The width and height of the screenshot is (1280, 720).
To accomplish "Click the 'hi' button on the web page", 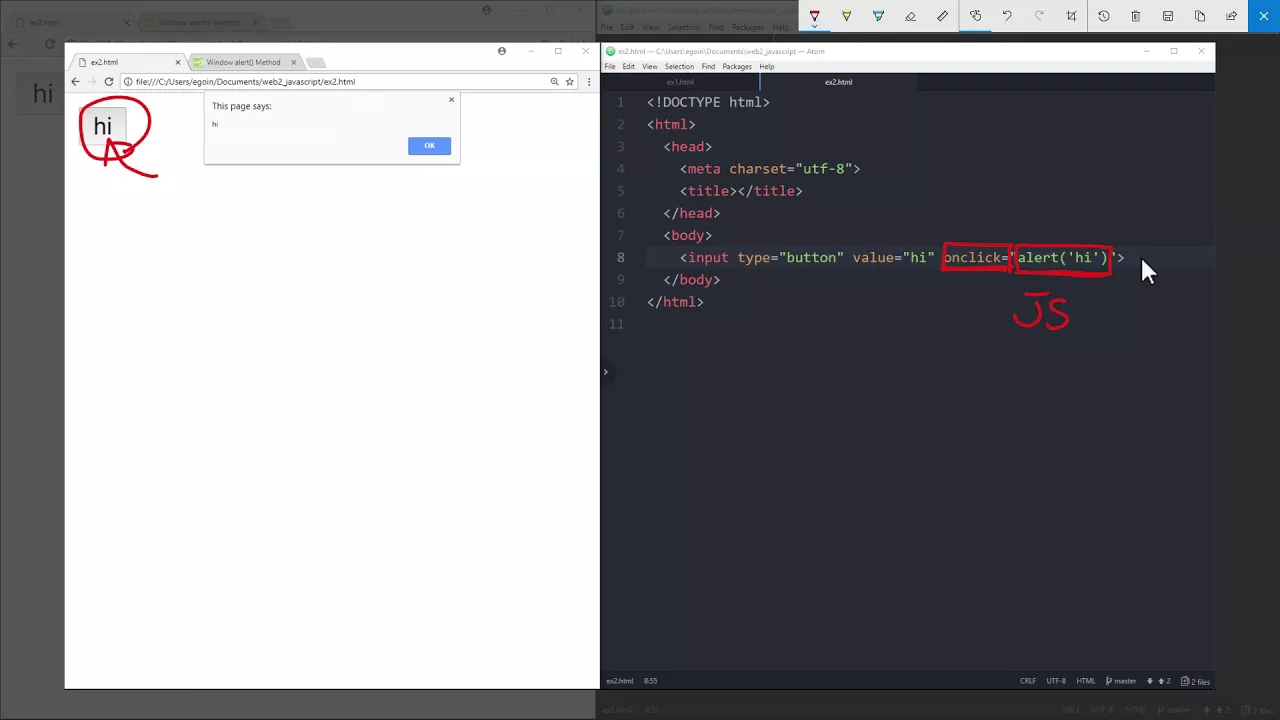I will coord(102,126).
